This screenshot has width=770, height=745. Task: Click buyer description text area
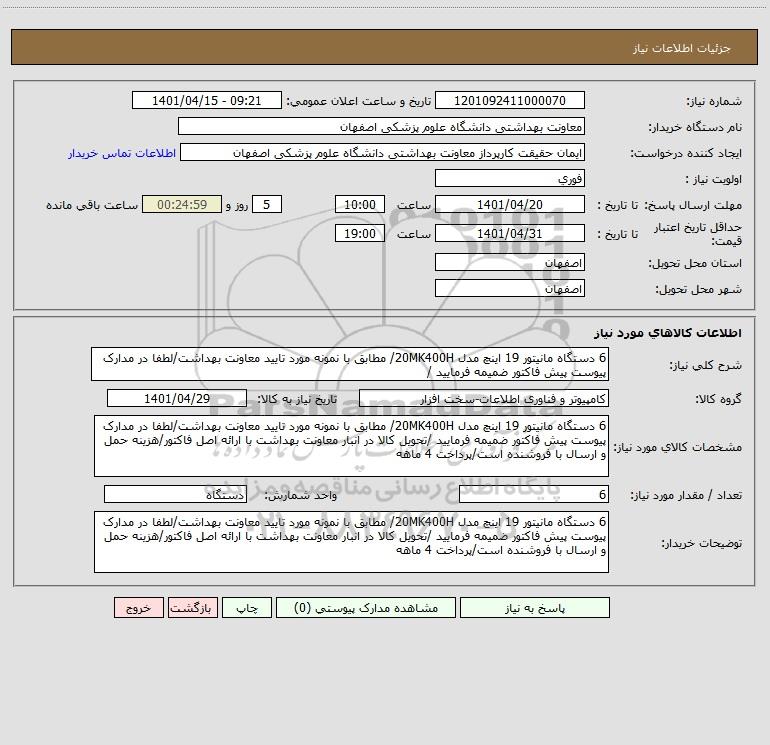click(x=351, y=542)
